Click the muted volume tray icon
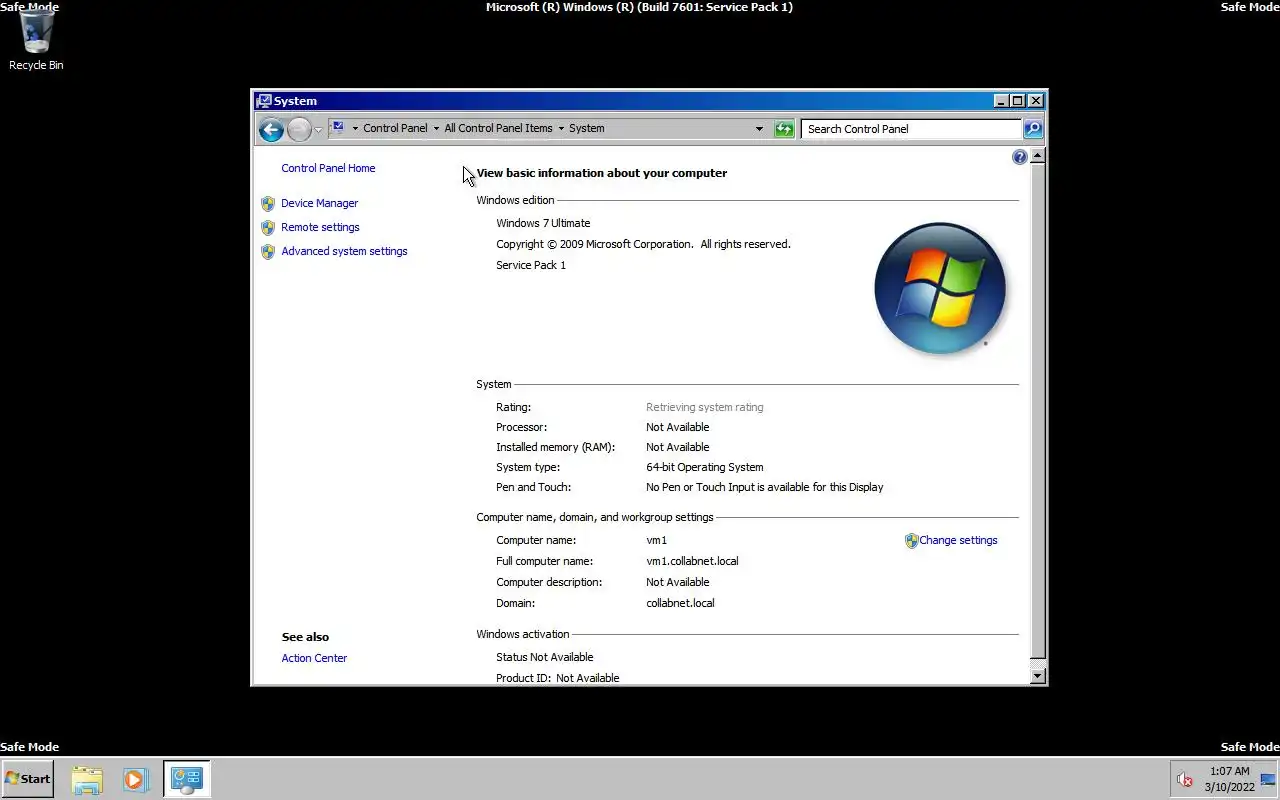Viewport: 1280px width, 800px height. pos(1185,779)
